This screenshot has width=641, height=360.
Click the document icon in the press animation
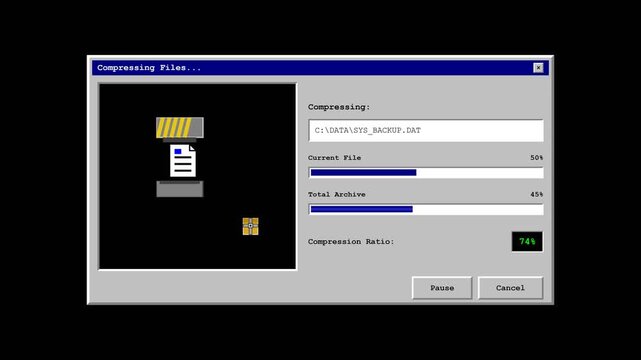pyautogui.click(x=183, y=161)
